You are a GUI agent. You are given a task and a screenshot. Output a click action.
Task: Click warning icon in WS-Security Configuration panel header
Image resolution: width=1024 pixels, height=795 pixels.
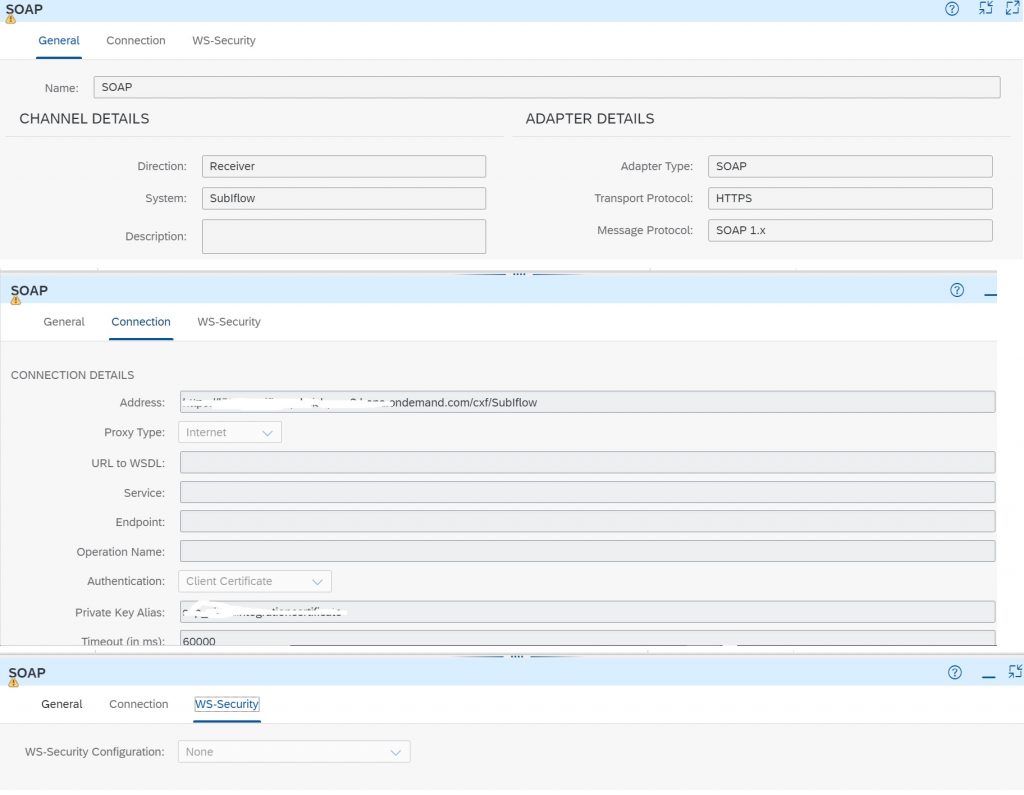[13, 683]
